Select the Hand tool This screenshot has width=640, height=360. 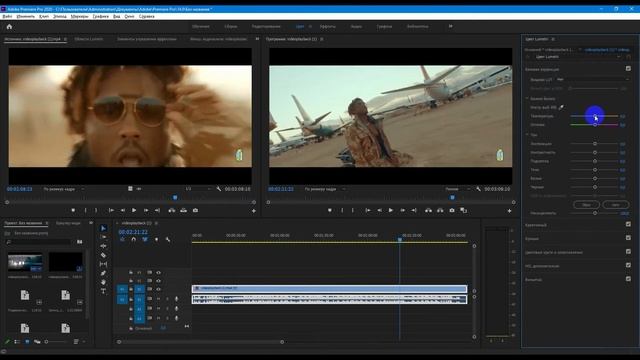103,282
